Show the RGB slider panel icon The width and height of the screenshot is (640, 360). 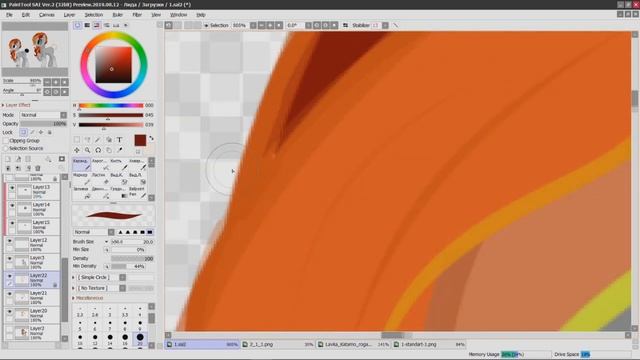tap(87, 25)
